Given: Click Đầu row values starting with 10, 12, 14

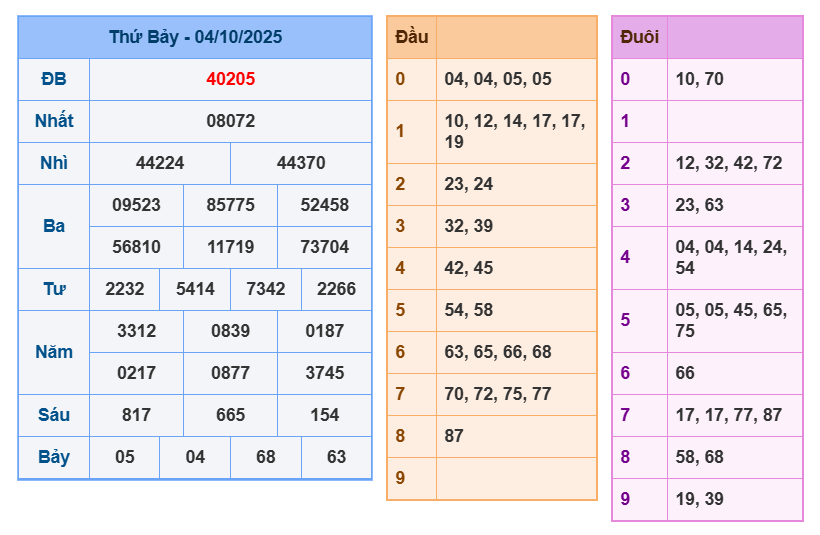Looking at the screenshot, I should pyautogui.click(x=515, y=131).
